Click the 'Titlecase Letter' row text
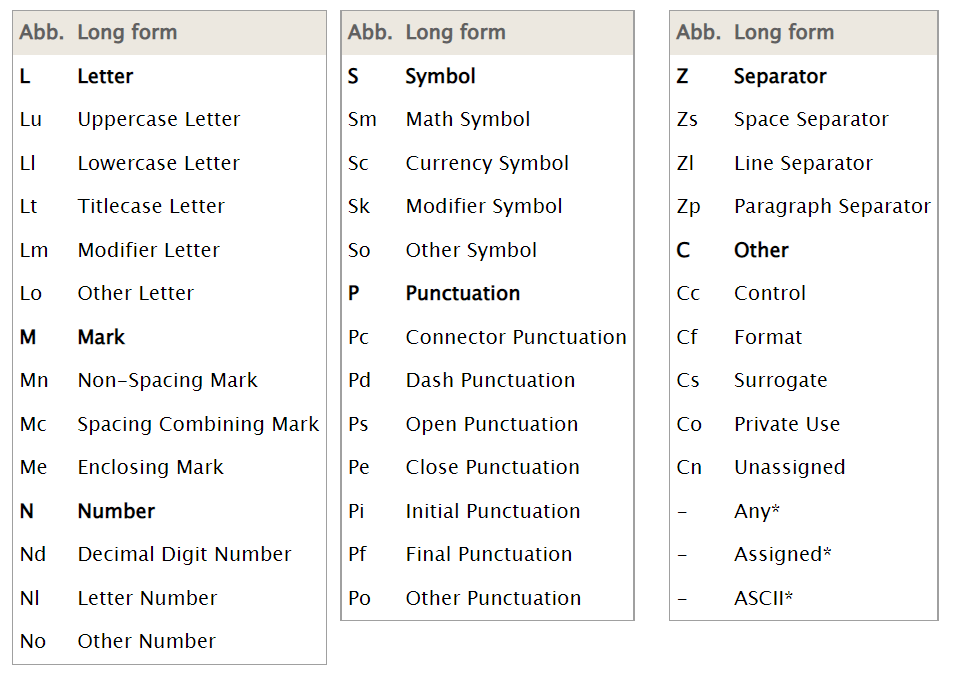Viewport: 954px width, 680px height. (151, 207)
